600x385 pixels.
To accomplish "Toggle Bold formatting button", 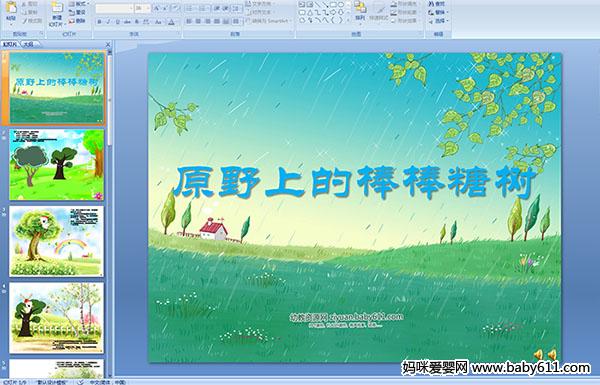I will [99, 22].
